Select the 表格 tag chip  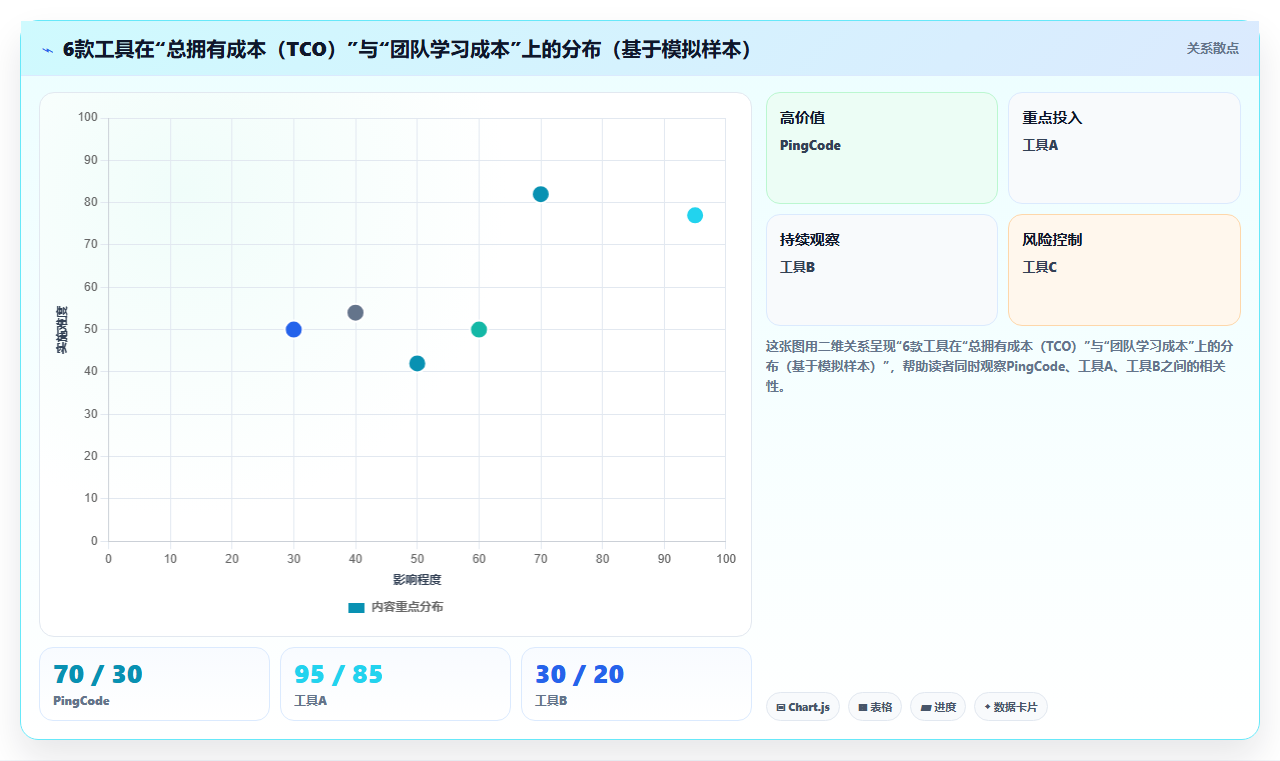click(875, 707)
